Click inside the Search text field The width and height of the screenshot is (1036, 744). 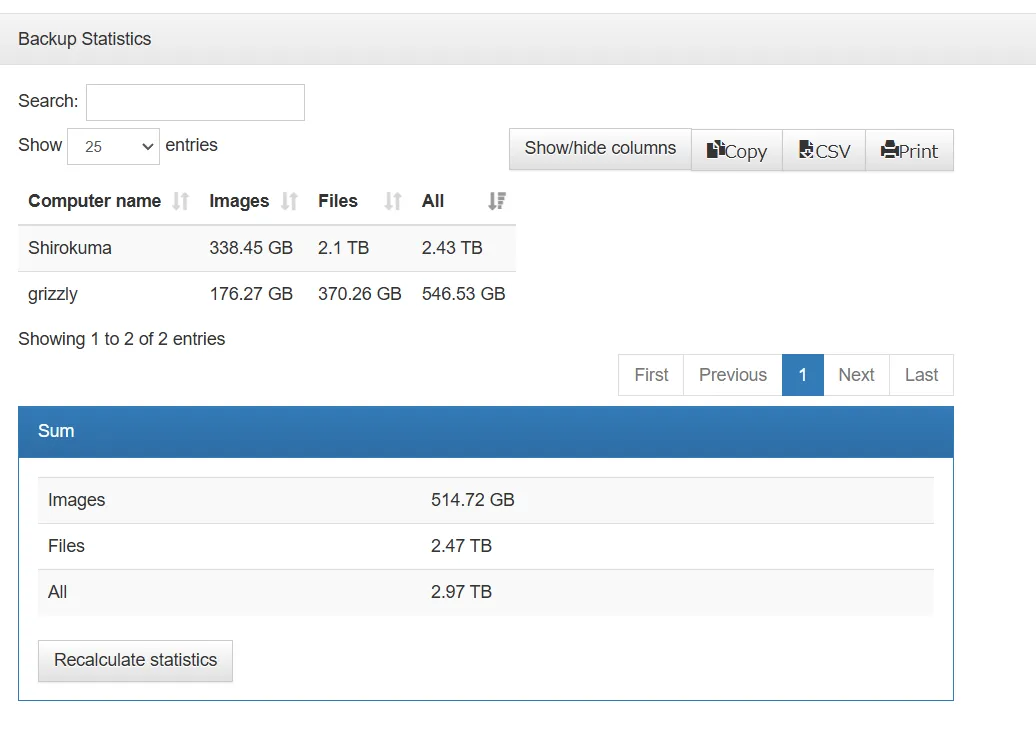pyautogui.click(x=195, y=102)
